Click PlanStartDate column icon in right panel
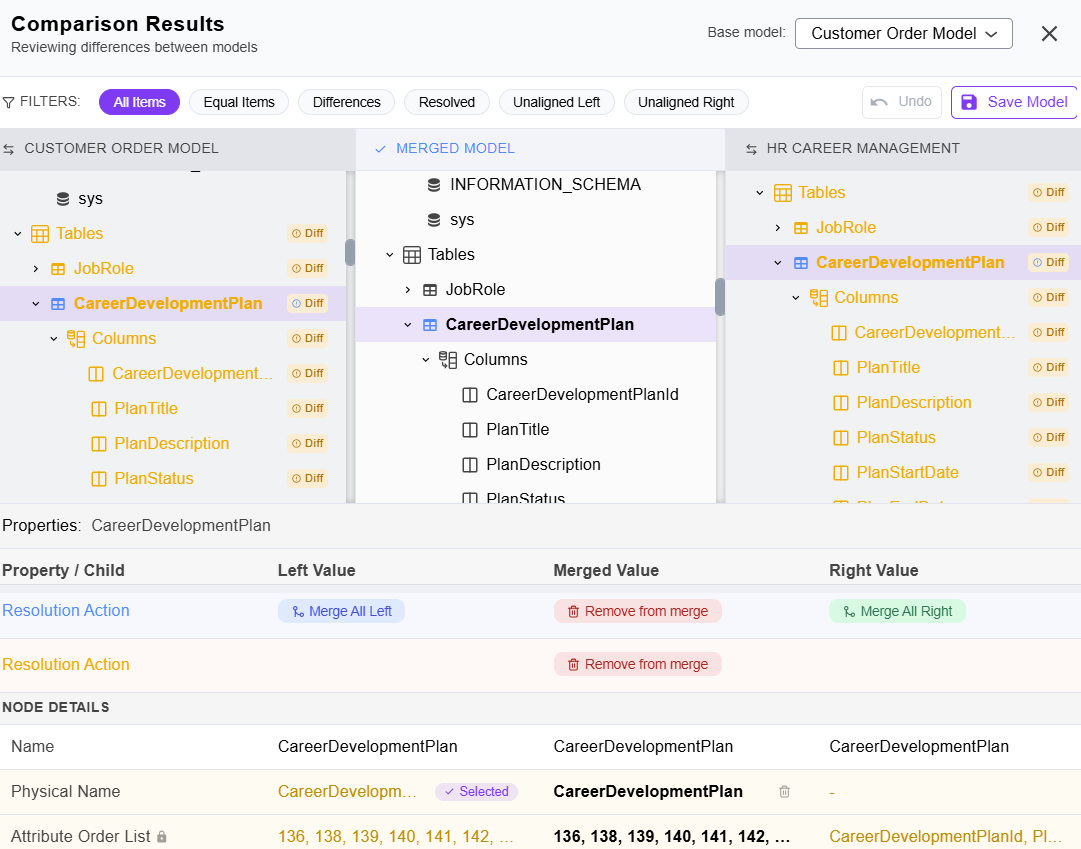 (x=840, y=473)
